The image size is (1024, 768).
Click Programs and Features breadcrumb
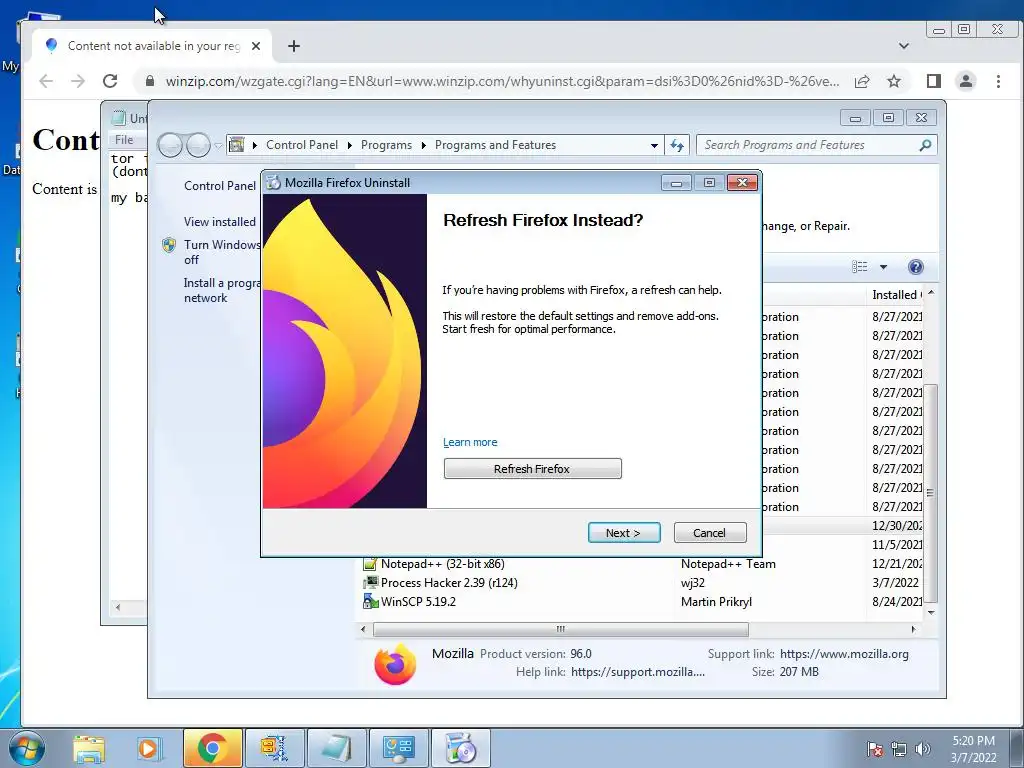click(495, 145)
